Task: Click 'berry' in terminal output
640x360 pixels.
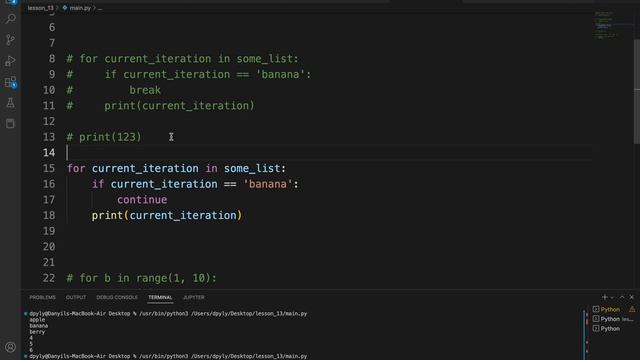Action: 37,332
